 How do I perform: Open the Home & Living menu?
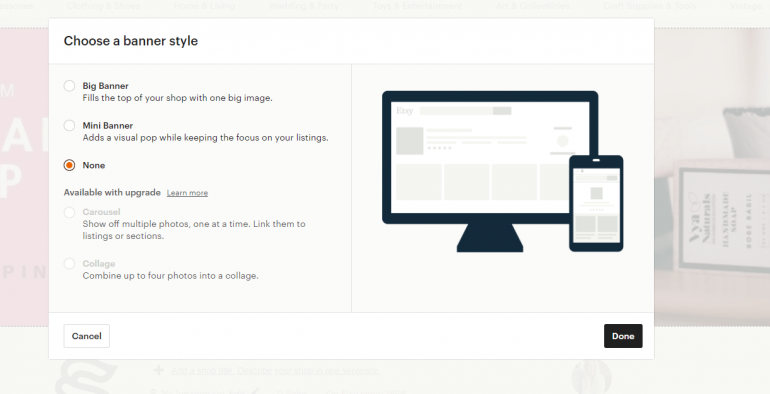[x=204, y=6]
